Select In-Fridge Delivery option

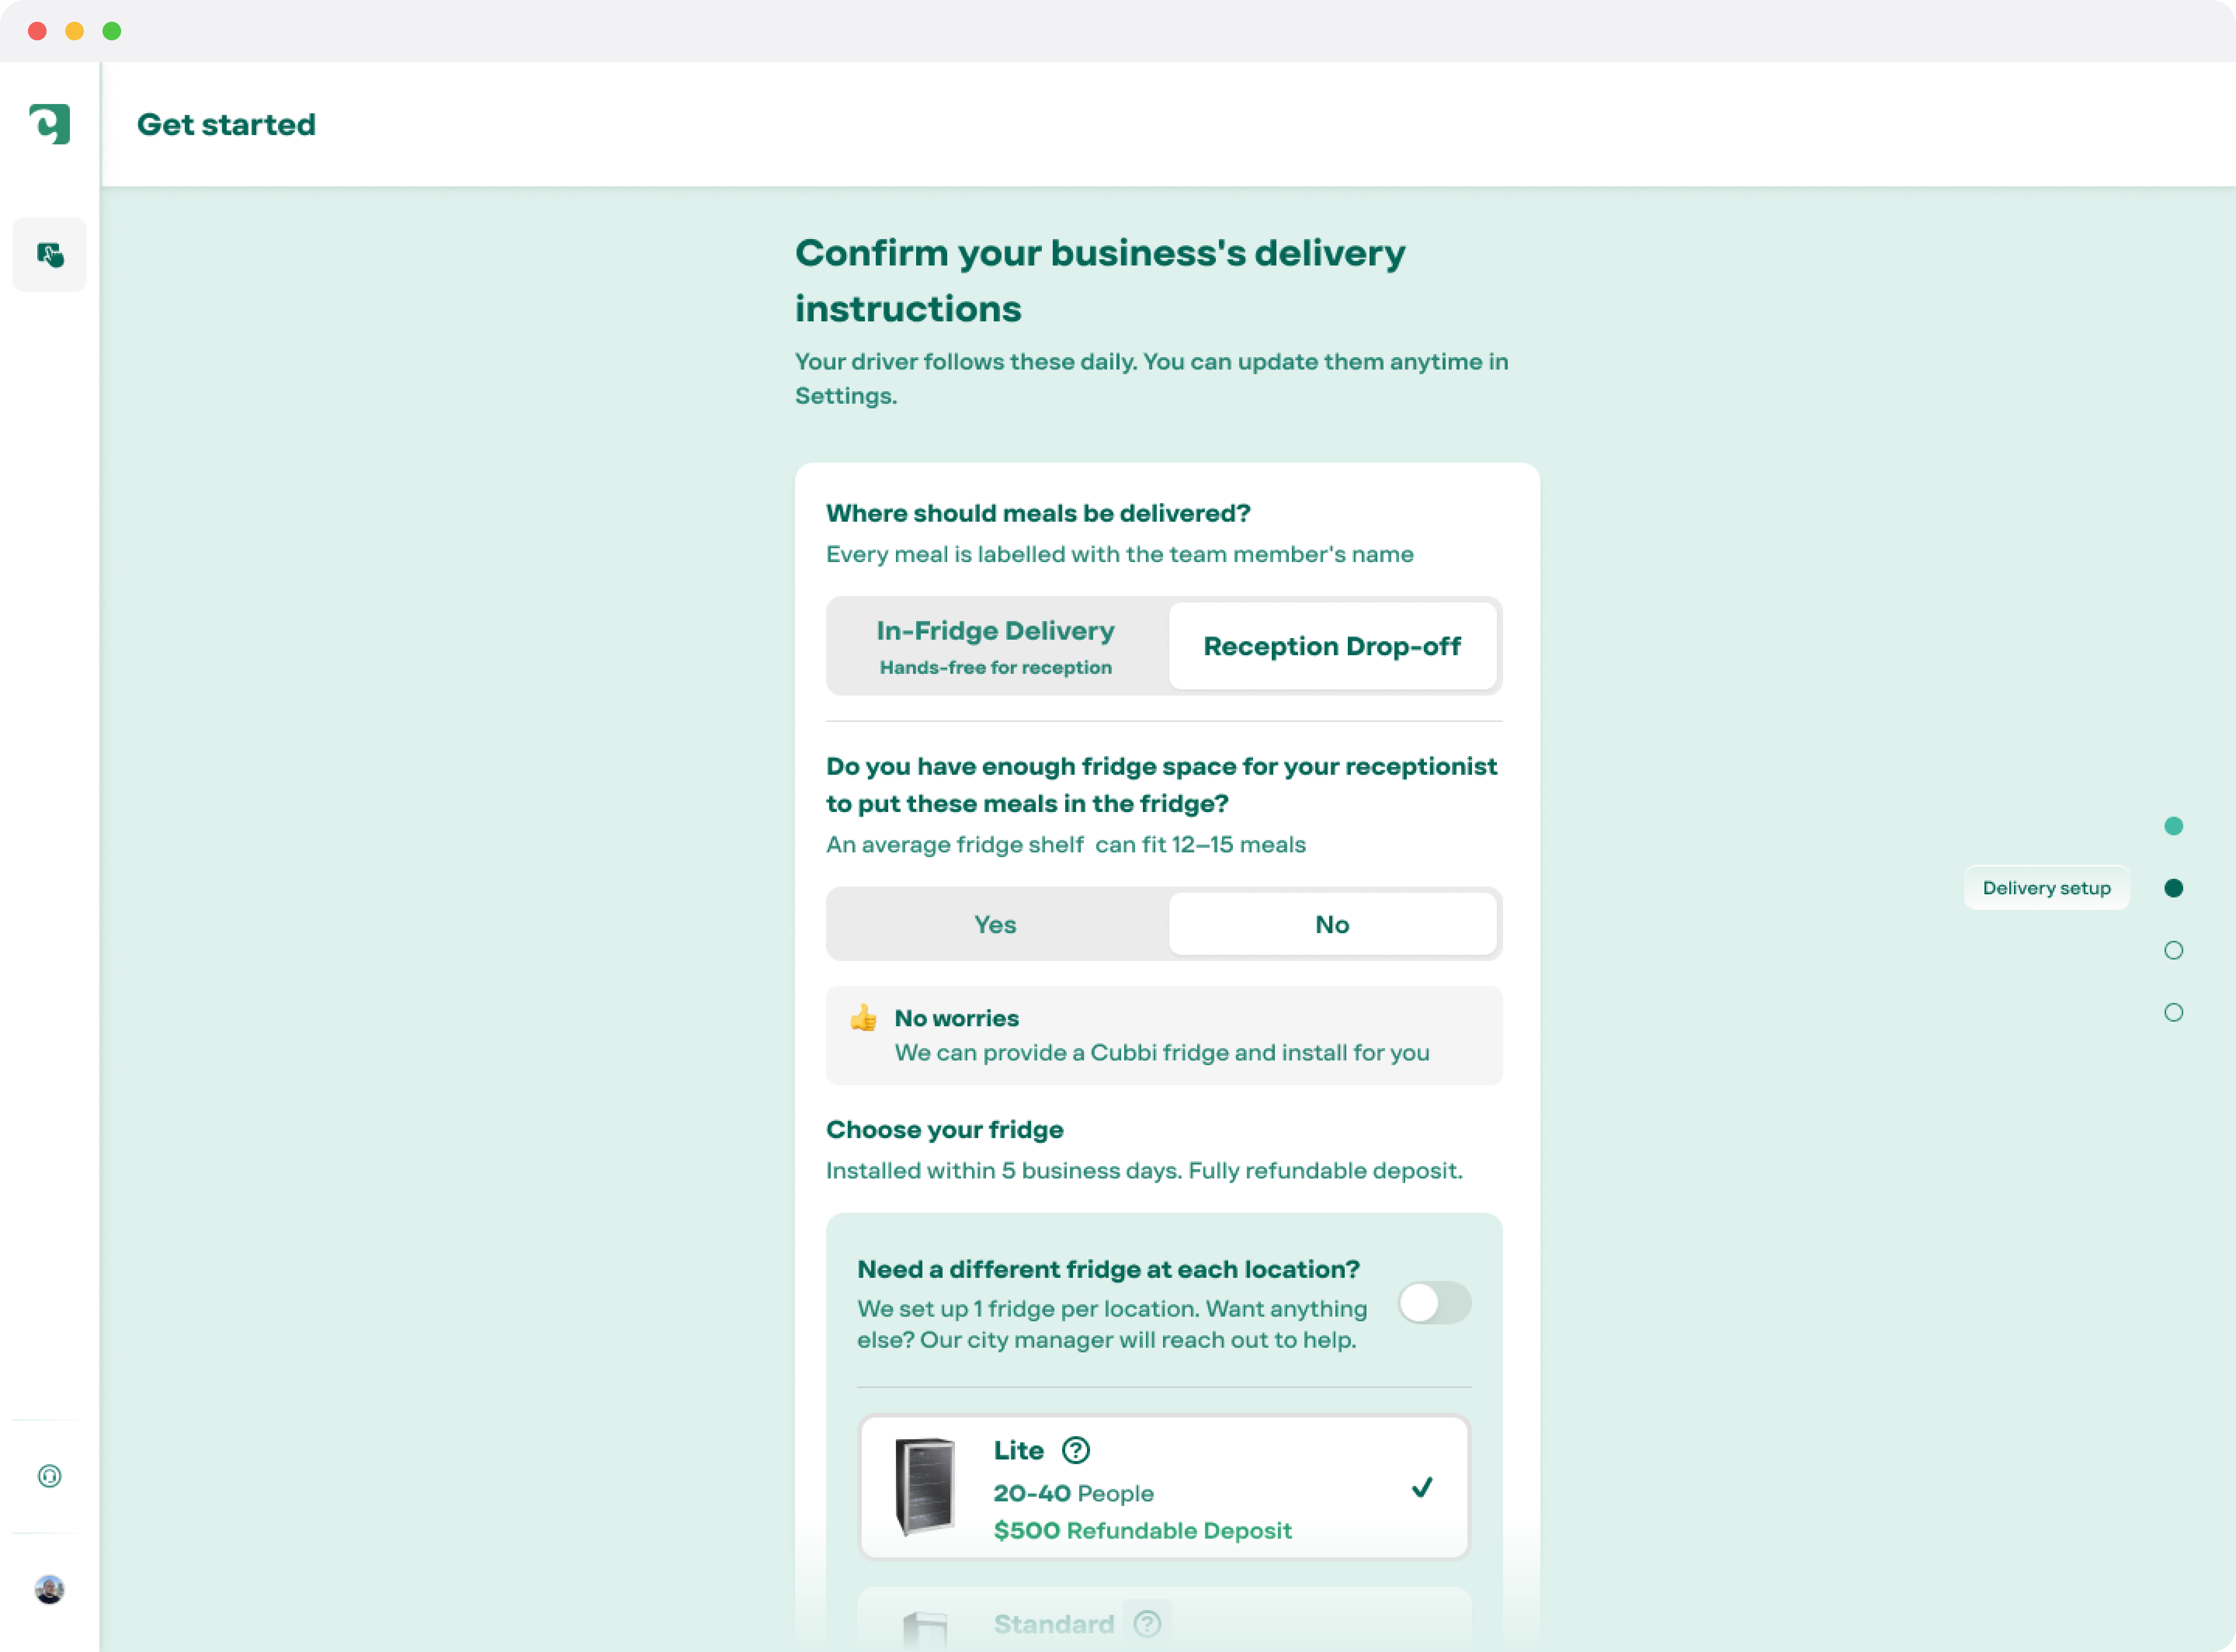pos(996,646)
